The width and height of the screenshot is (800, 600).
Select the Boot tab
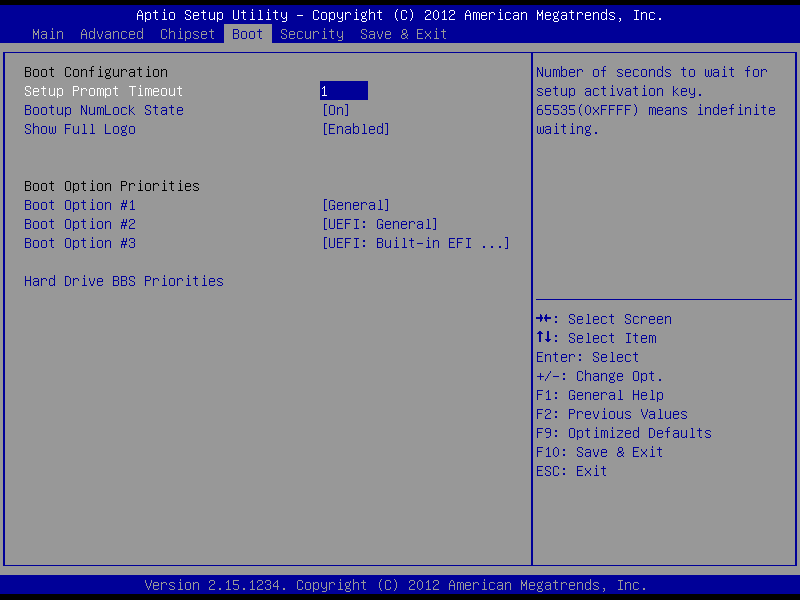(247, 34)
